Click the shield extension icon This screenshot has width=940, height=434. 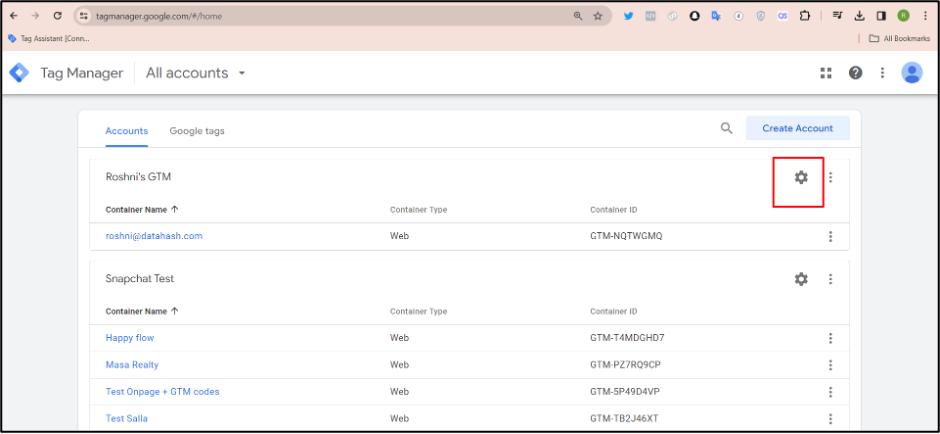click(x=760, y=16)
